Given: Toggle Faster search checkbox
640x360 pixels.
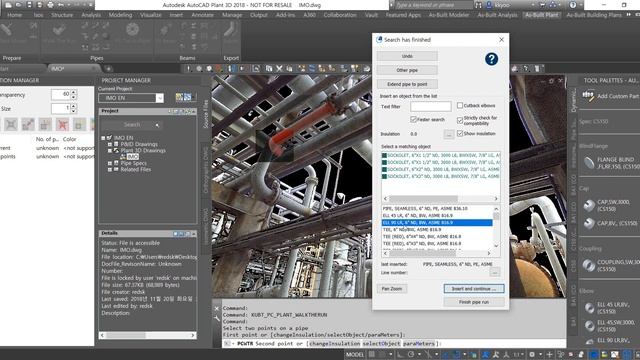Looking at the screenshot, I should pos(413,119).
